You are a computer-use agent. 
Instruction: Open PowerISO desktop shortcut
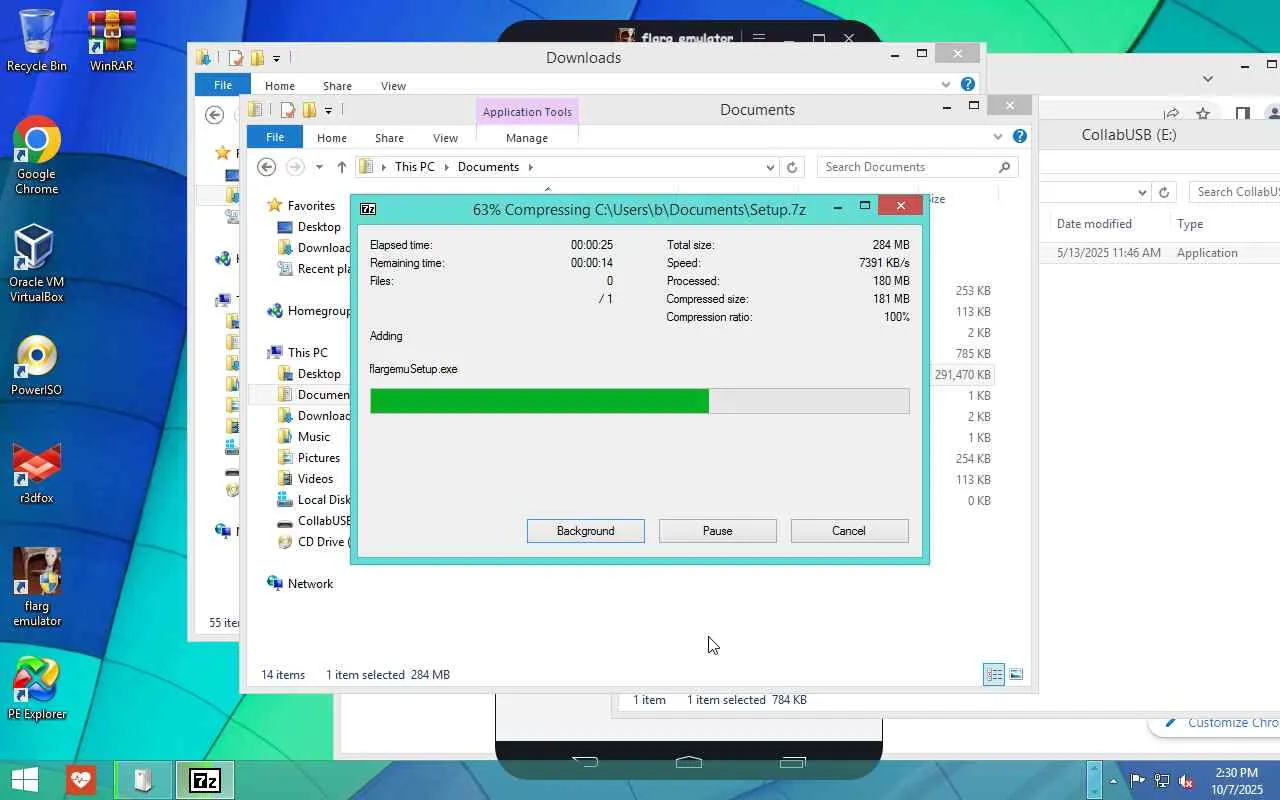tap(37, 366)
